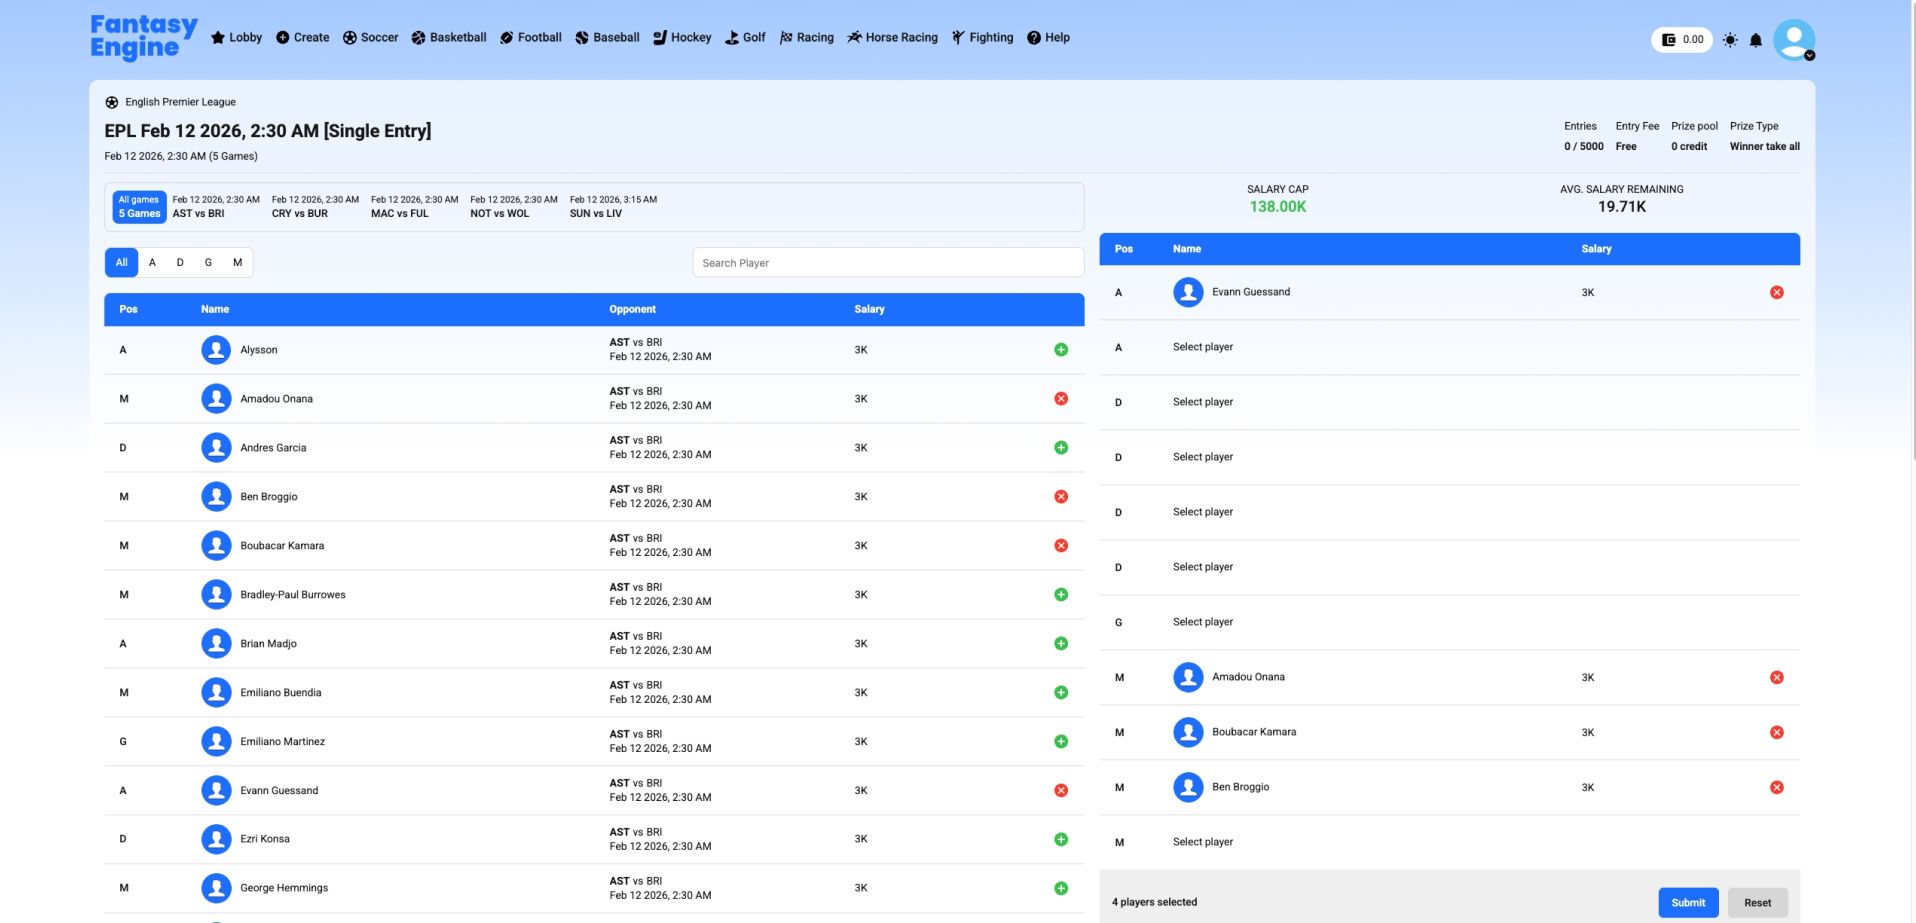The image size is (1916, 923).
Task: Toggle the light/dark theme sun icon
Action: coord(1730,40)
